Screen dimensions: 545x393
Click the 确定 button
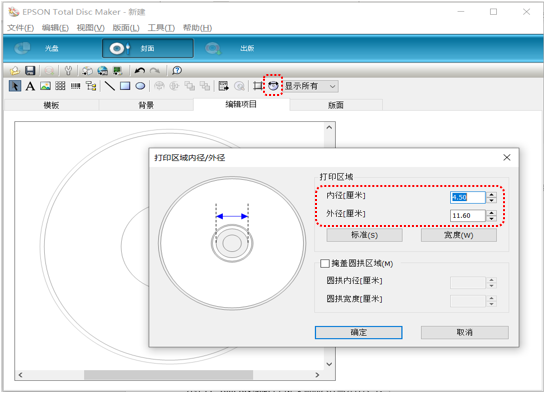tap(359, 333)
